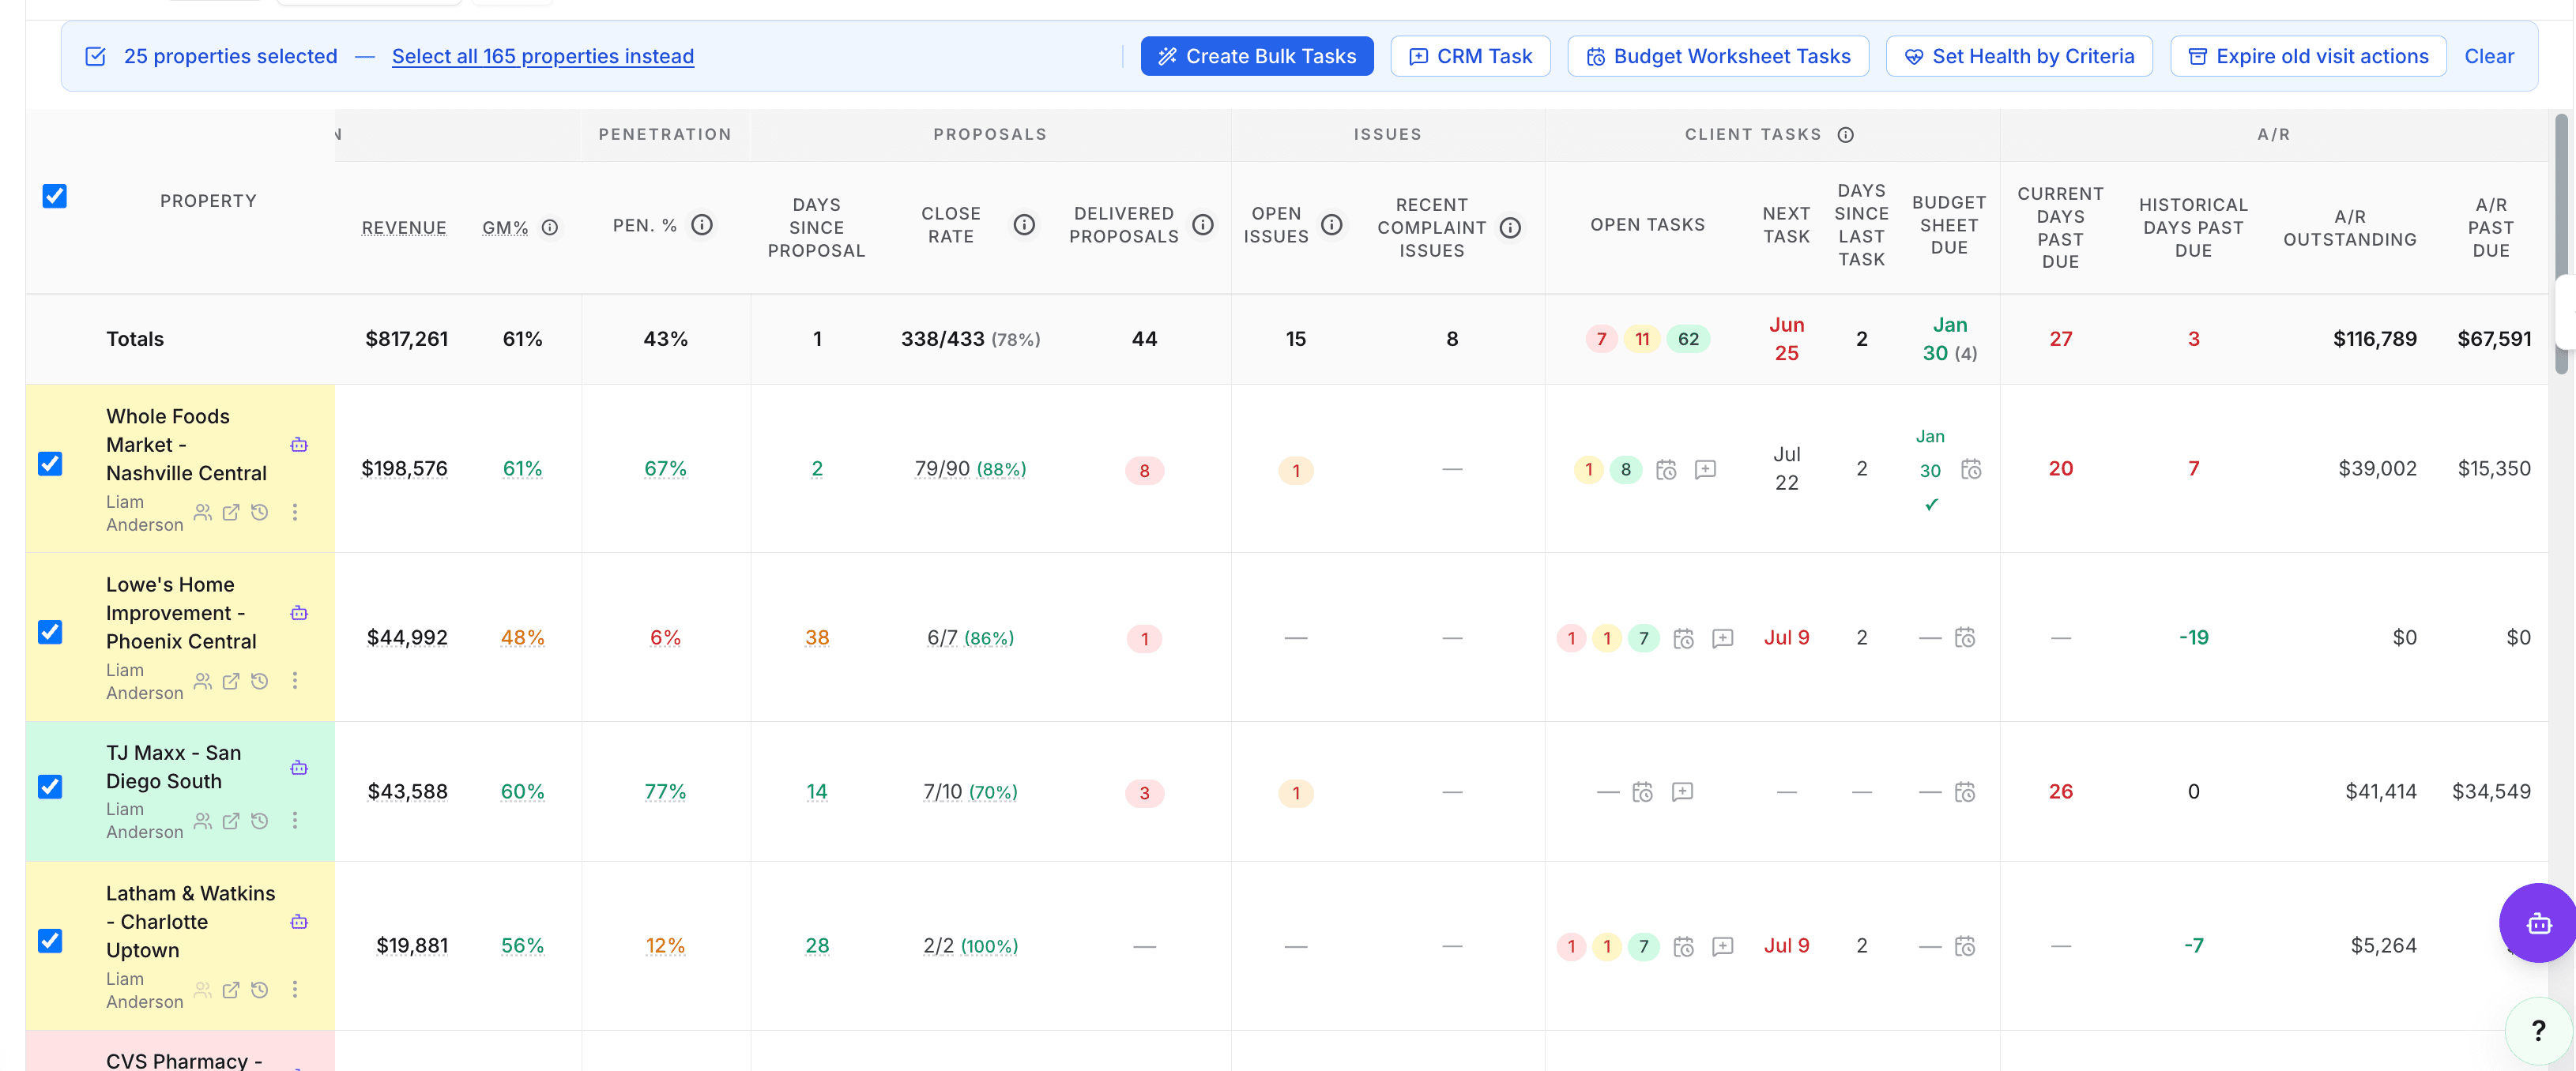Click the calendar-clock task icon in Lowe's open tasks
This screenshot has height=1071, width=2576.
click(x=1684, y=638)
